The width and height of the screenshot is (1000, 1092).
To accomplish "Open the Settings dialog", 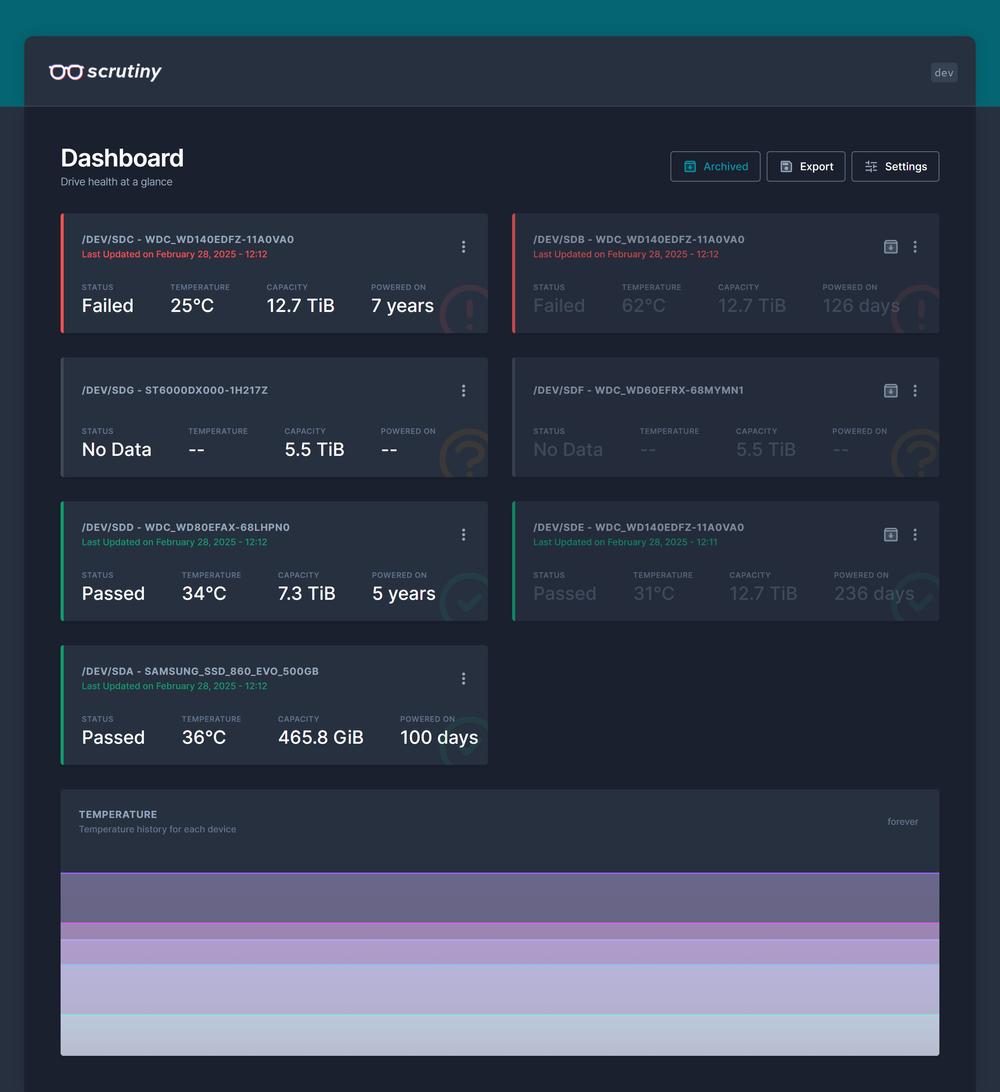I will [895, 167].
